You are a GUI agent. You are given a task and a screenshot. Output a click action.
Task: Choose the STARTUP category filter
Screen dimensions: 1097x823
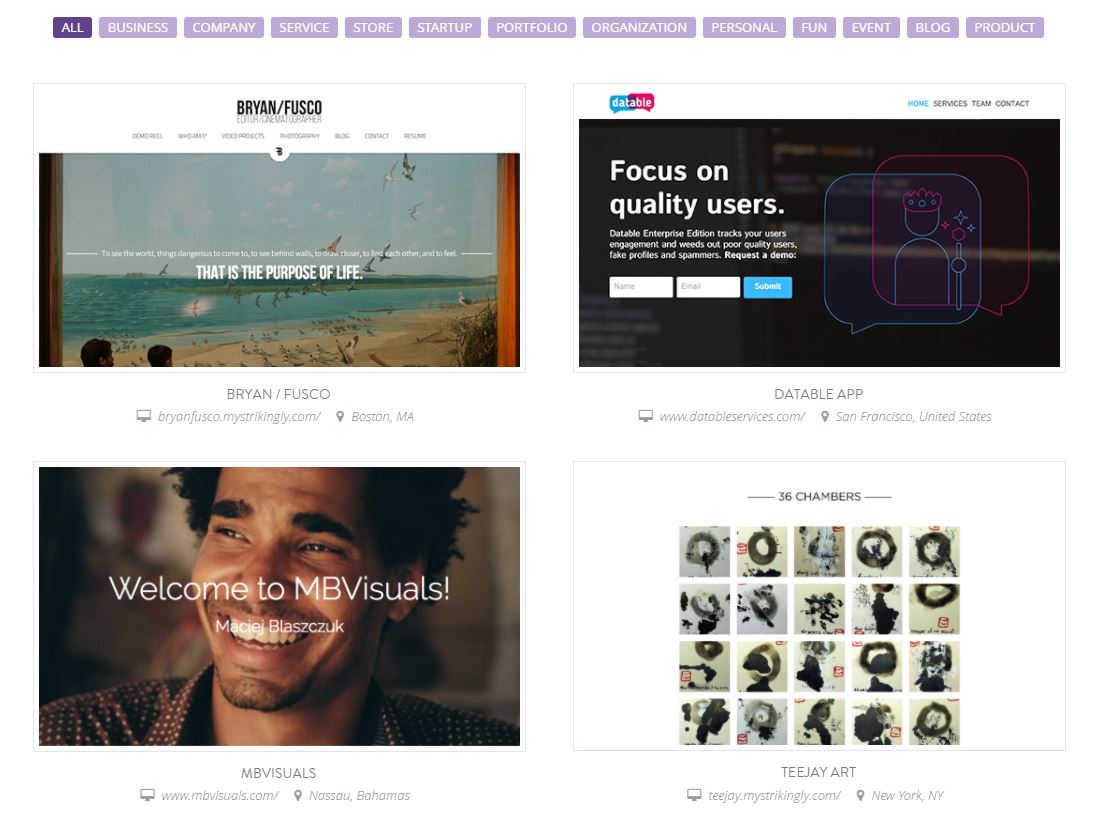tap(444, 27)
